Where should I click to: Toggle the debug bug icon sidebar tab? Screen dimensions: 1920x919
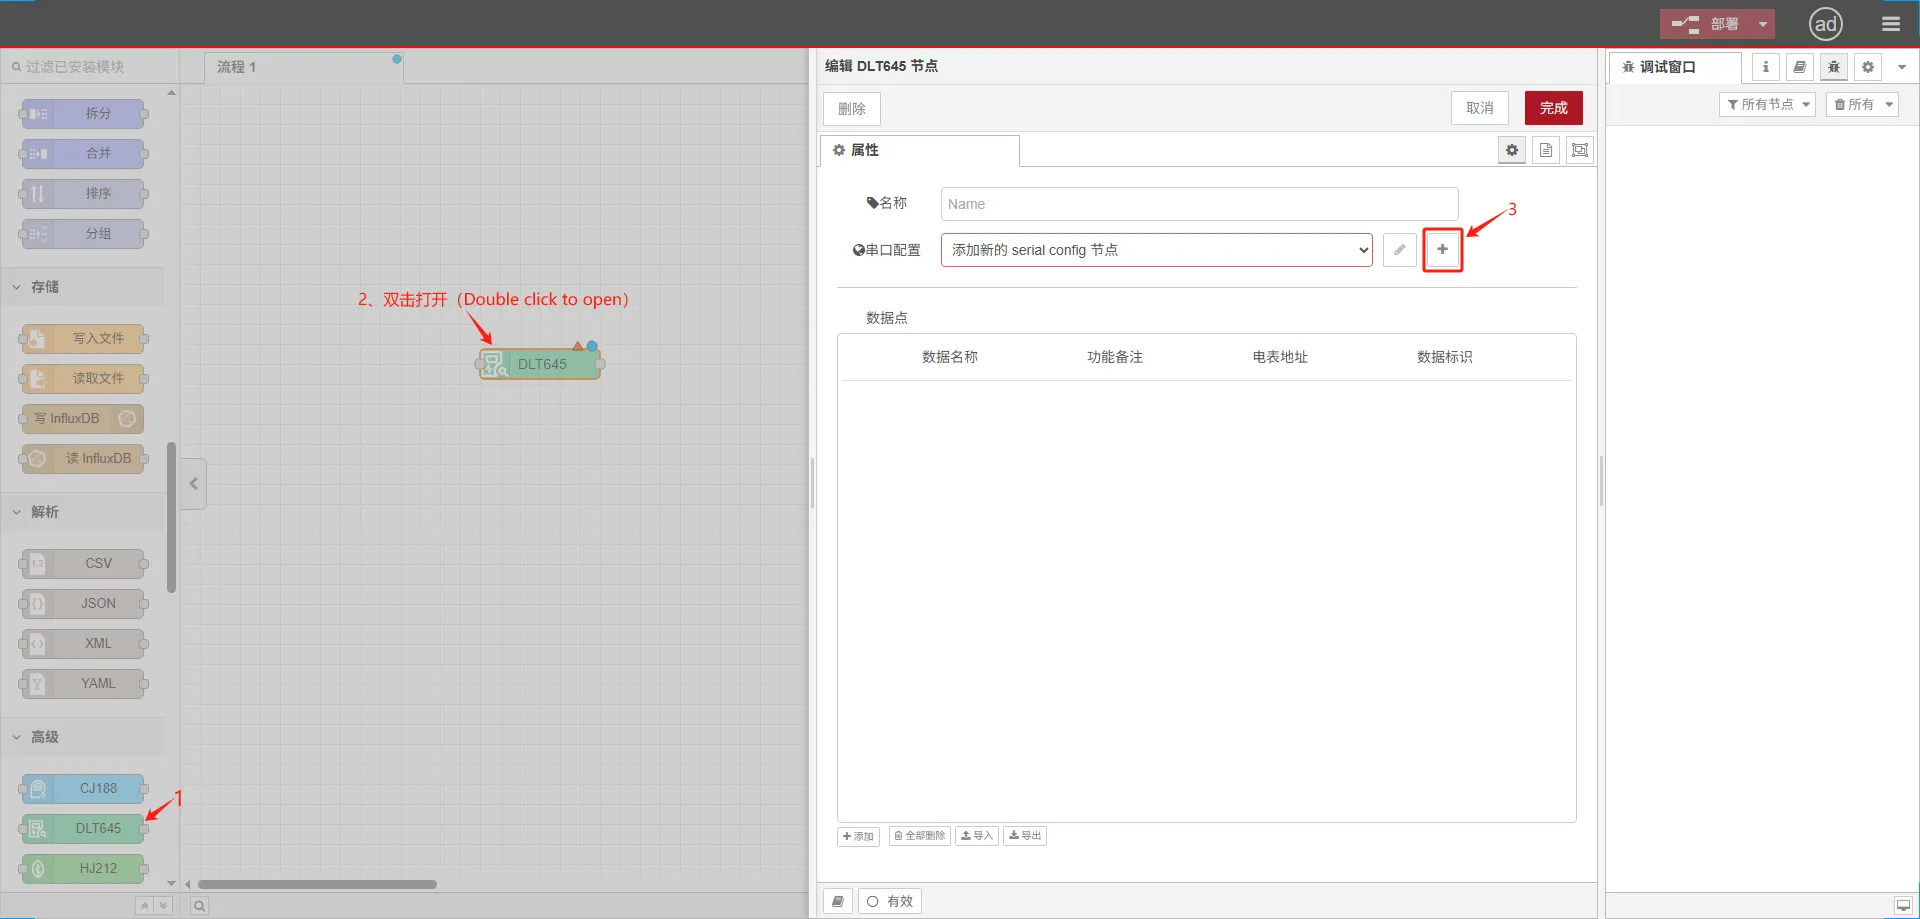tap(1833, 67)
